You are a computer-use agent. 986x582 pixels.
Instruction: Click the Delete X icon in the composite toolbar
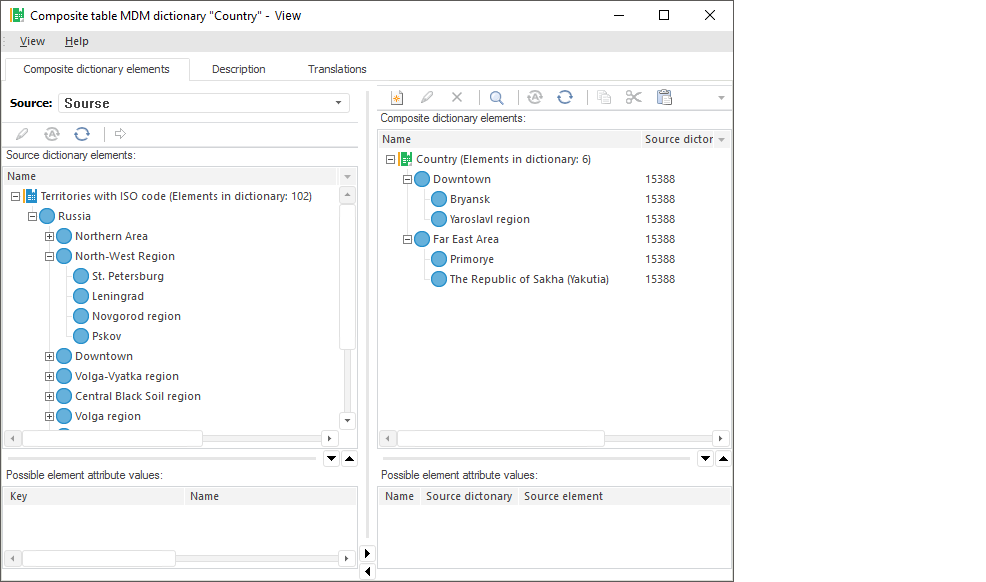[x=457, y=97]
